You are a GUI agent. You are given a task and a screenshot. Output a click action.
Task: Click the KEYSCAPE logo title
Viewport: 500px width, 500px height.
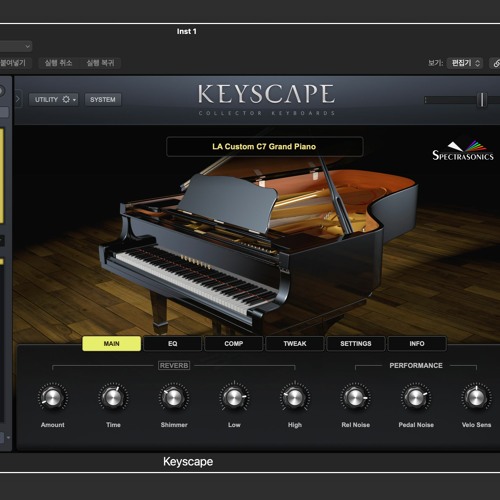(266, 94)
